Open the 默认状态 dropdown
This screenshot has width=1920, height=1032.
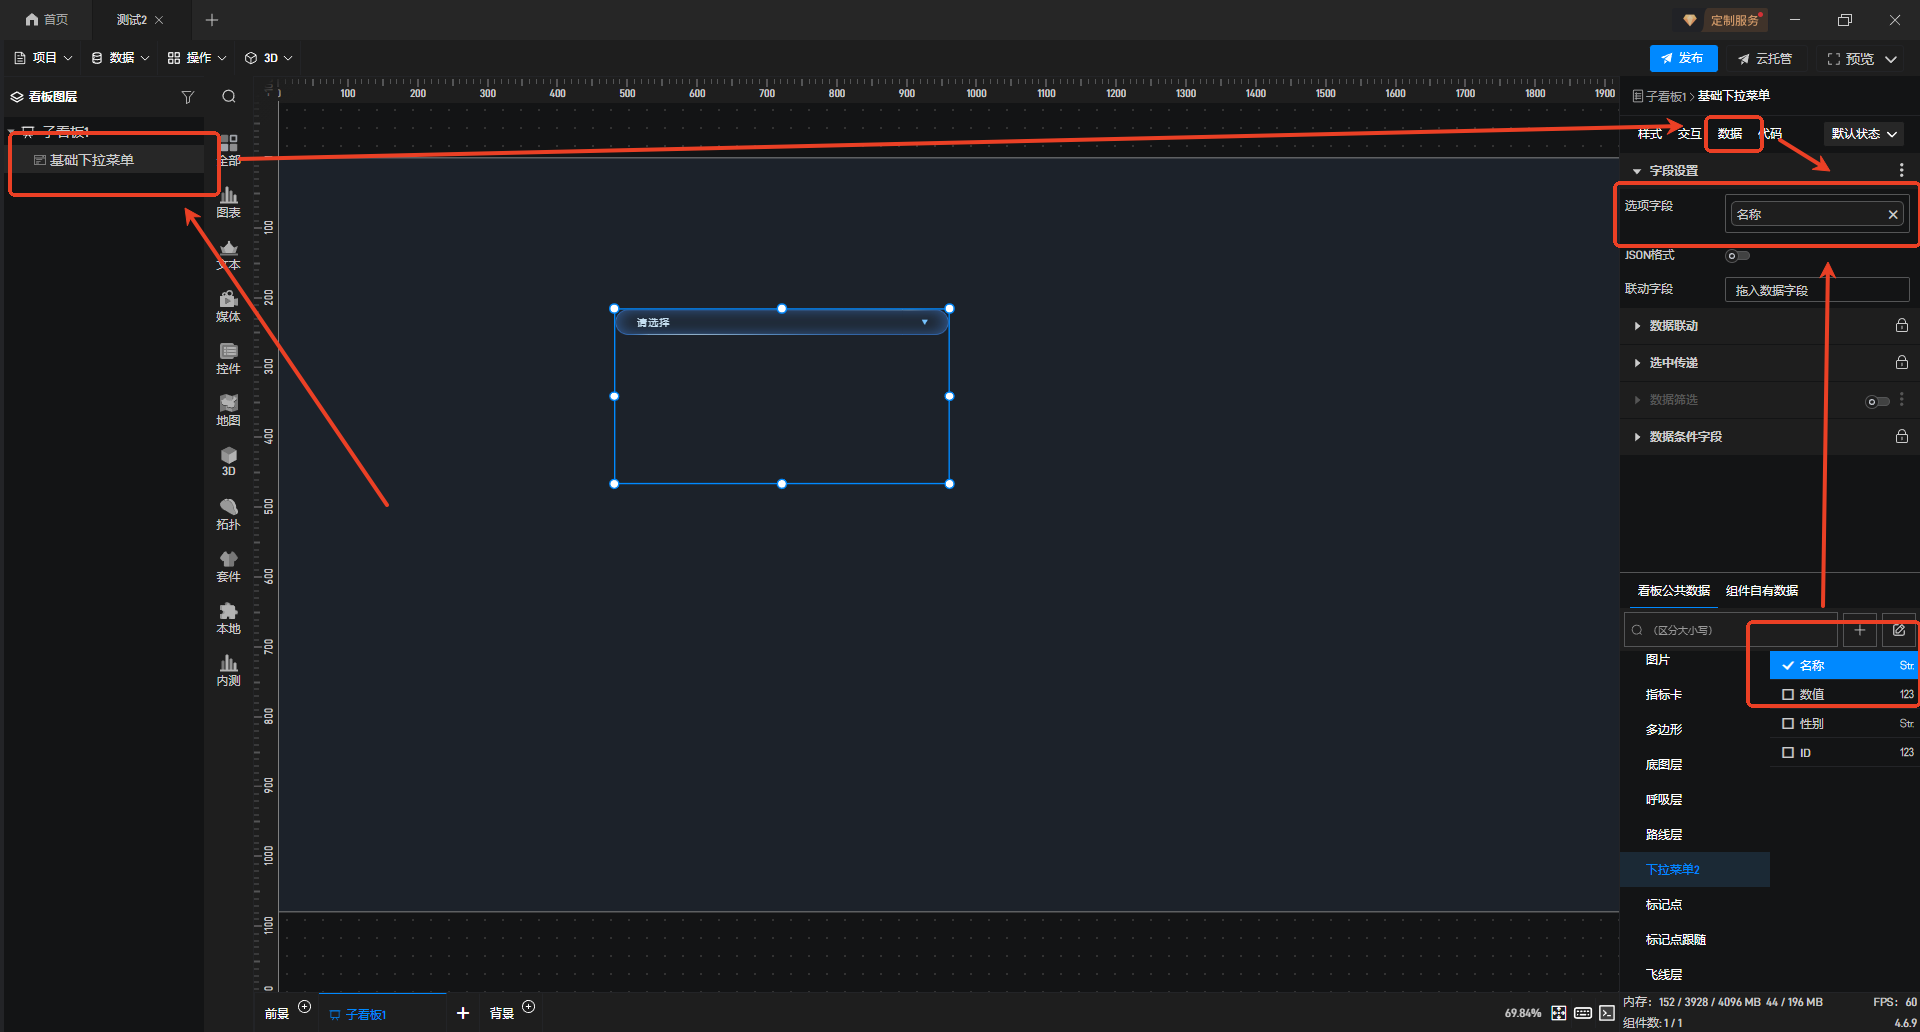click(x=1863, y=134)
